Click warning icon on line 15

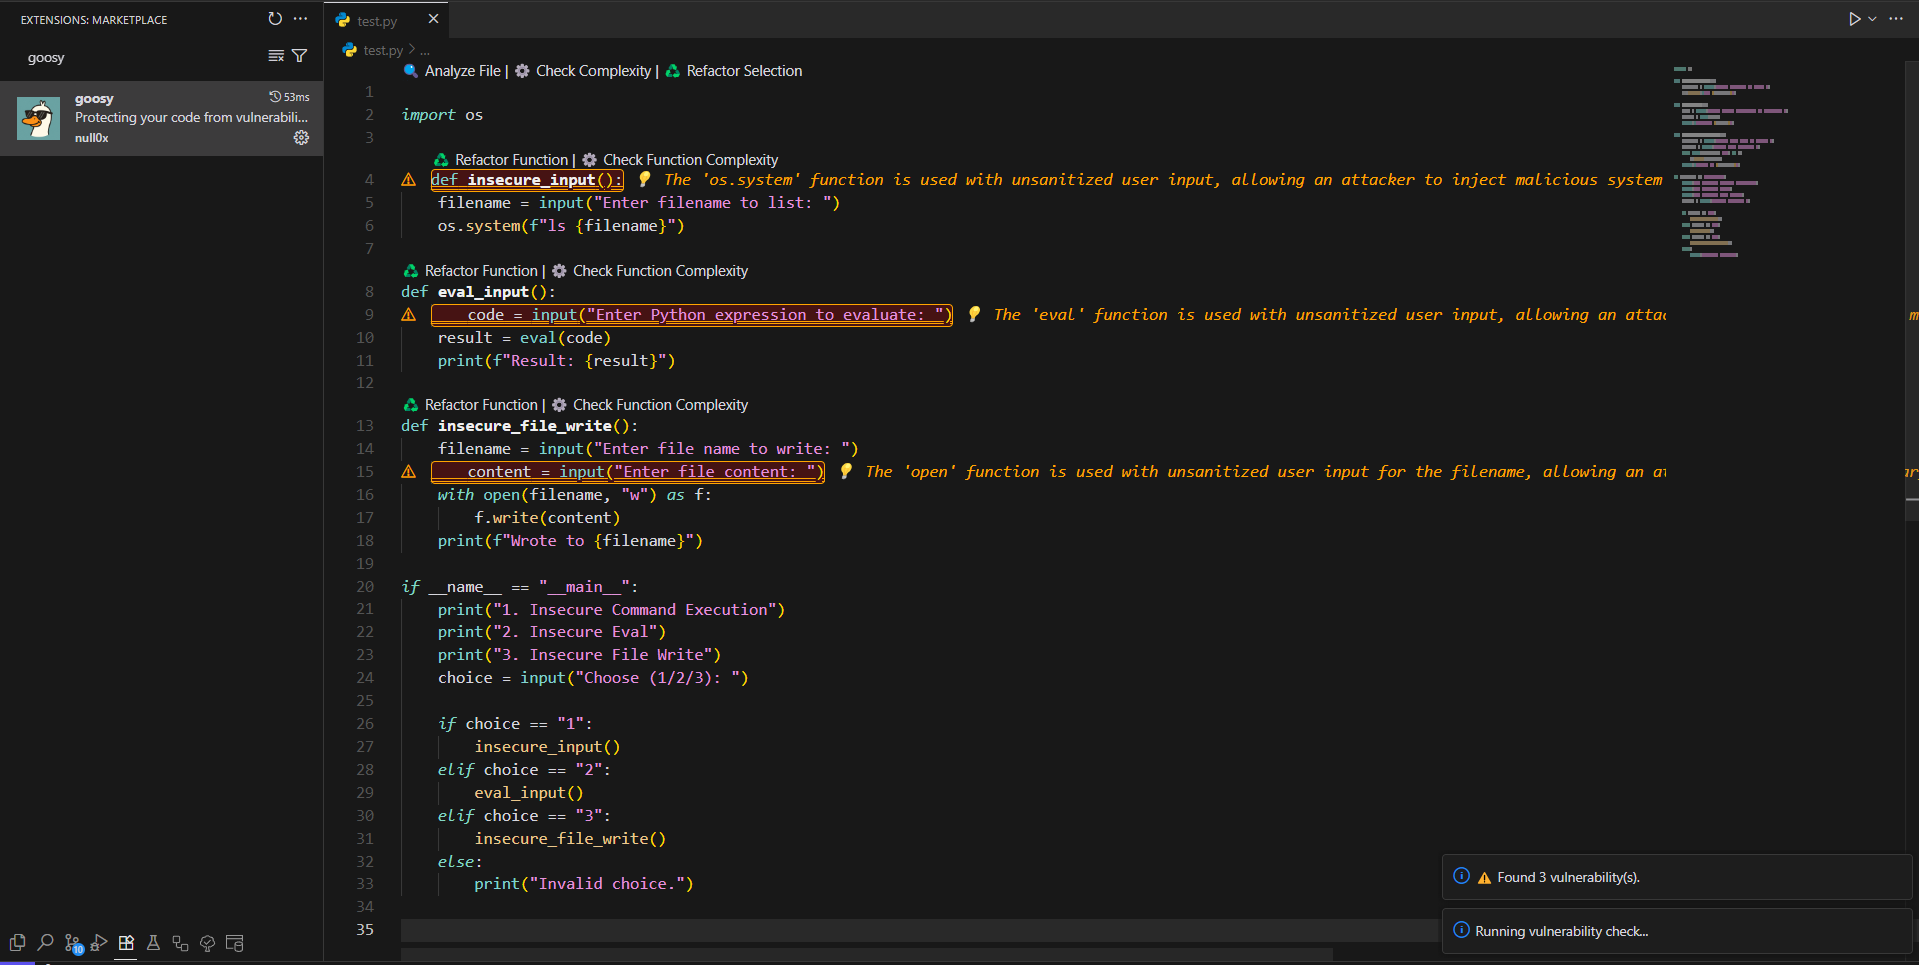(408, 472)
